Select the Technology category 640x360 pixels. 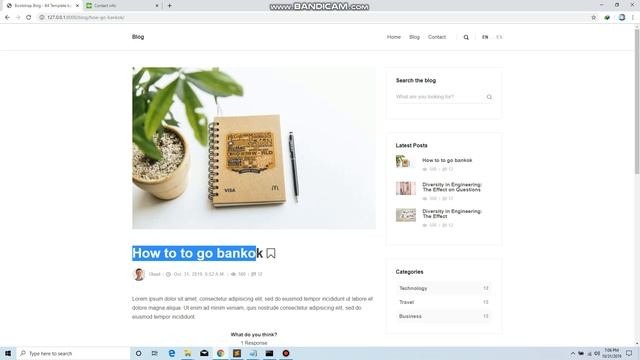443,288
